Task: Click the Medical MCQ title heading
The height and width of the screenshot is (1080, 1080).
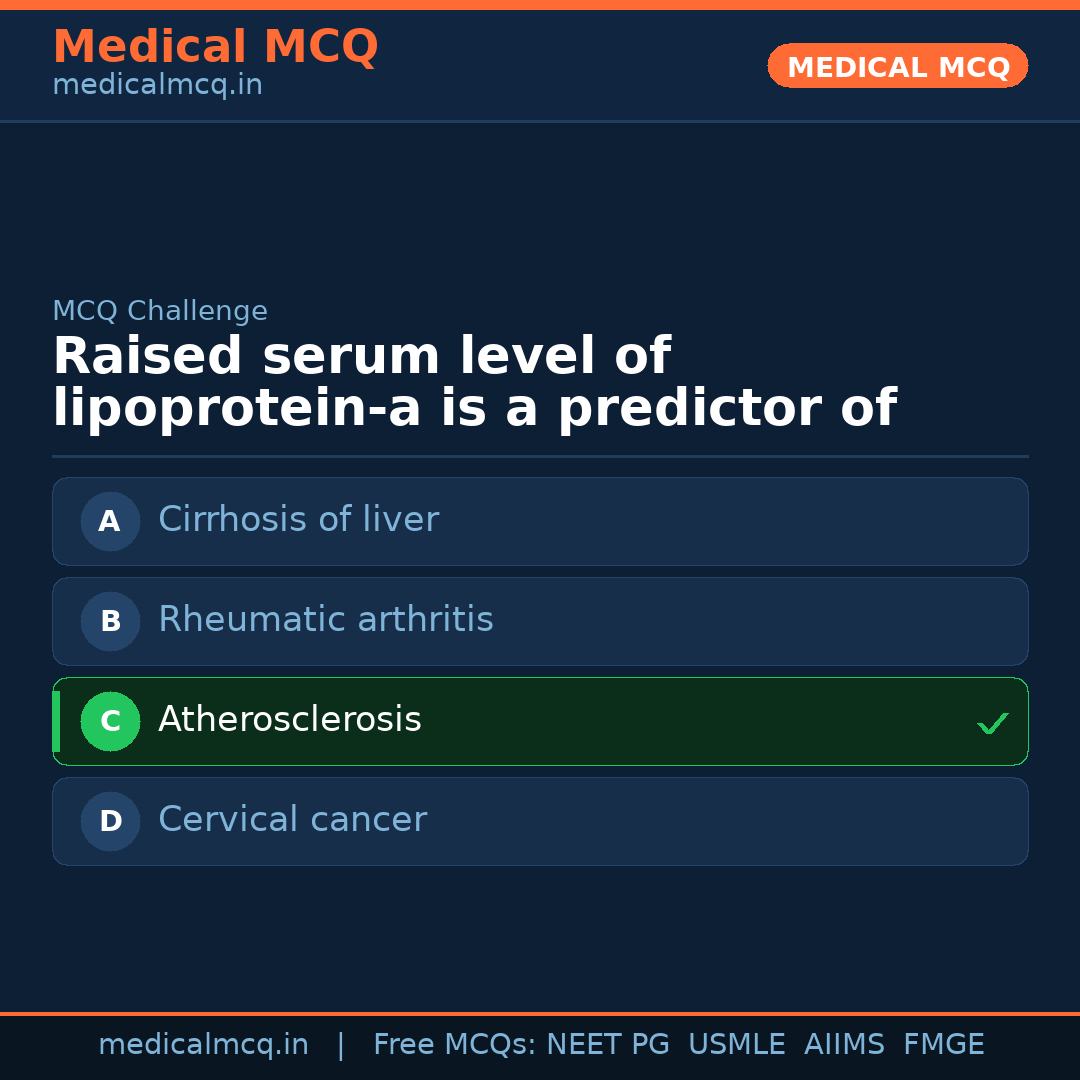Action: (x=215, y=47)
